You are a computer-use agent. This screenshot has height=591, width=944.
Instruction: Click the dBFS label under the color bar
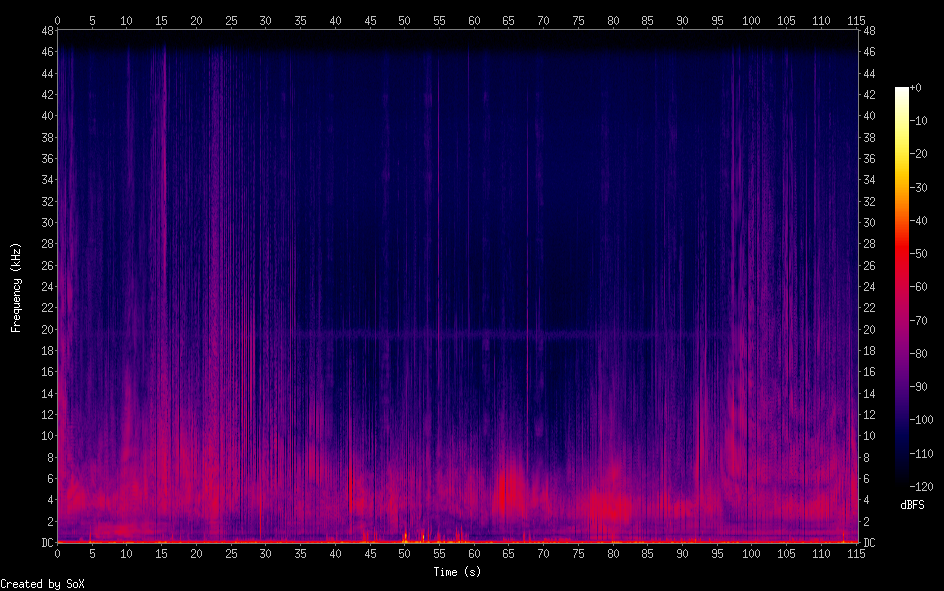coord(913,504)
